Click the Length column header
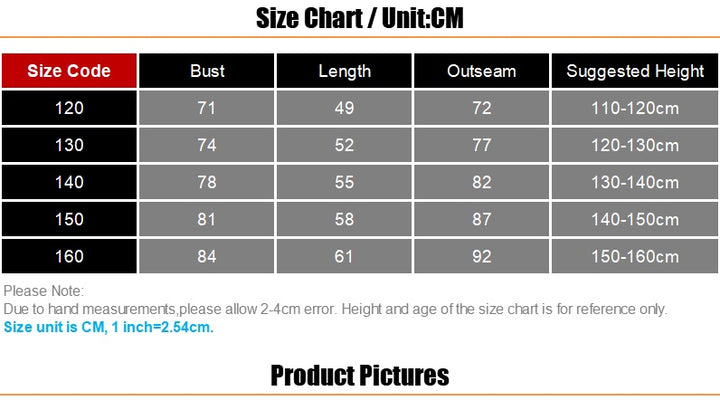Screen dimensions: 720x410 tap(344, 71)
